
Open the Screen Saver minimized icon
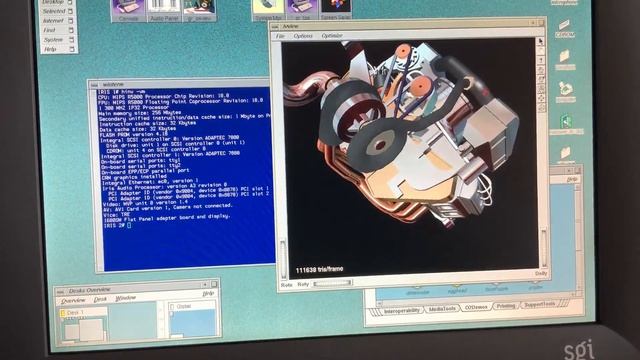[x=336, y=10]
